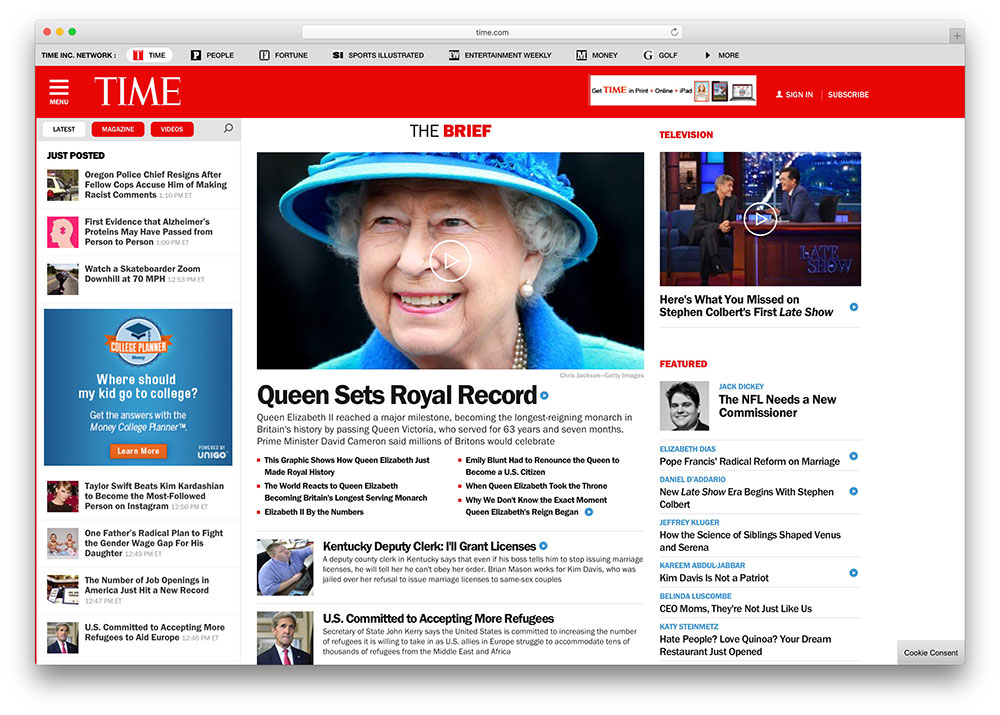The image size is (1000, 715).
Task: Click the Fortune network icon
Action: 264,55
